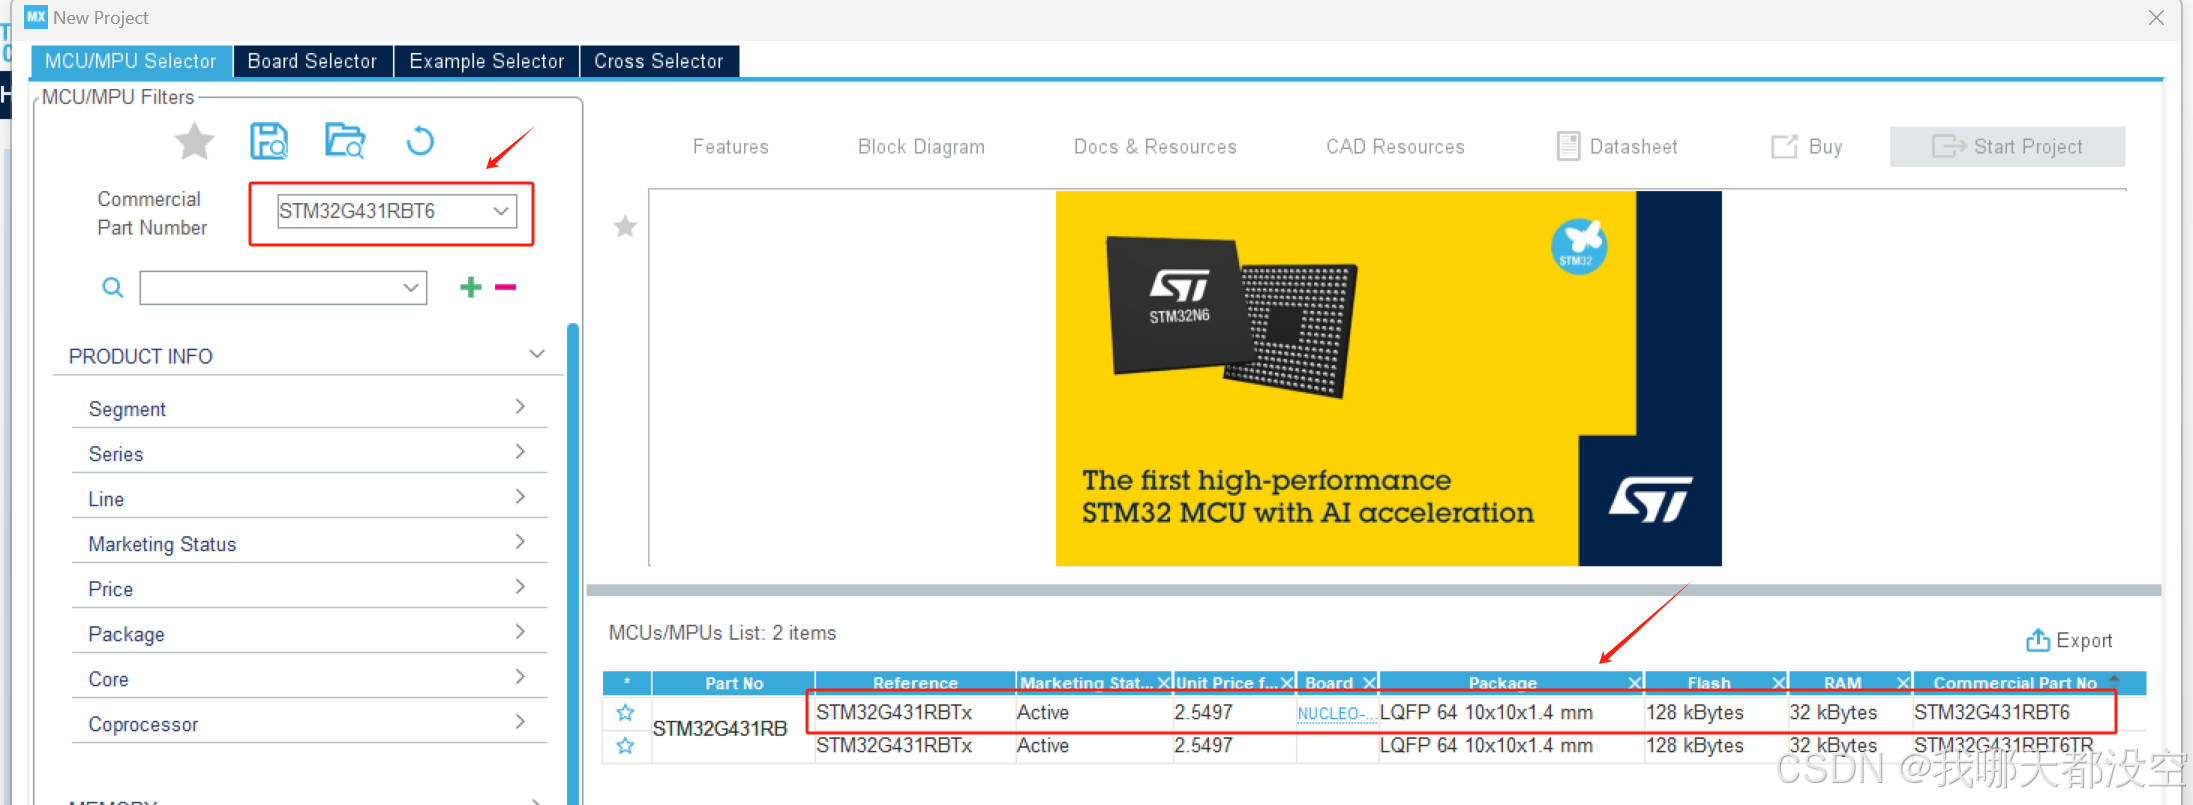Click the Datasheet button
Image resolution: width=2193 pixels, height=805 pixels.
pos(1617,147)
